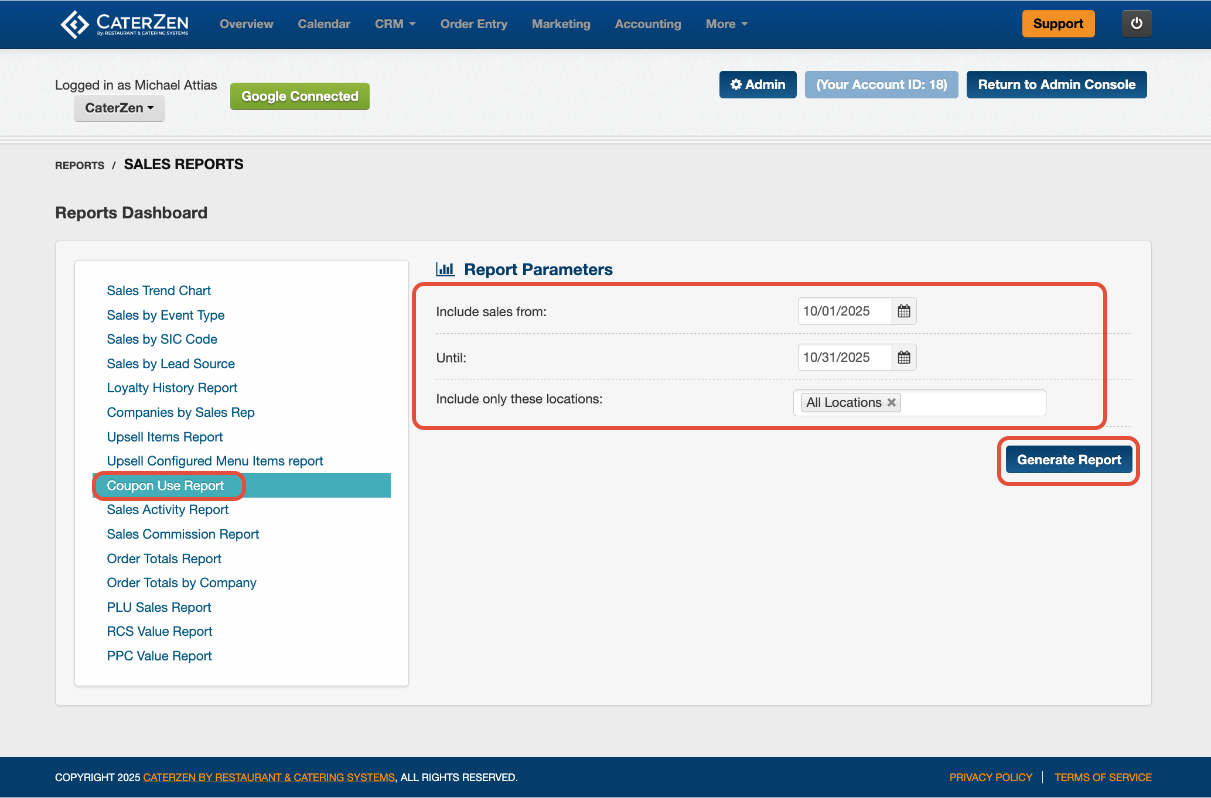Click Google Connected button
This screenshot has height=798, width=1211.
(300, 97)
